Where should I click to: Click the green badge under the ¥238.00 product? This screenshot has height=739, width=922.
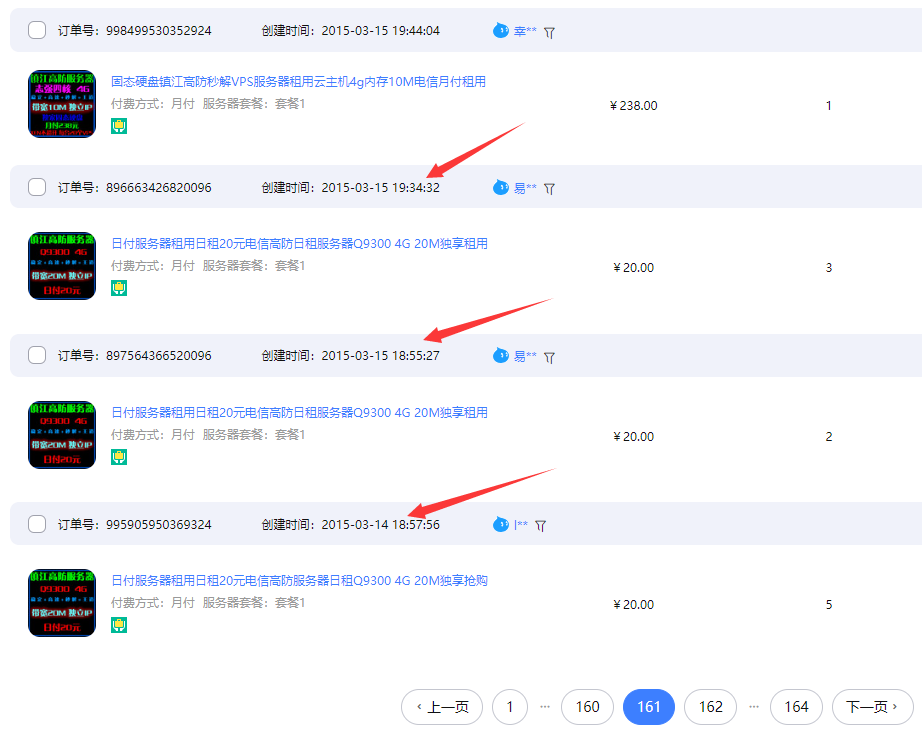(119, 126)
